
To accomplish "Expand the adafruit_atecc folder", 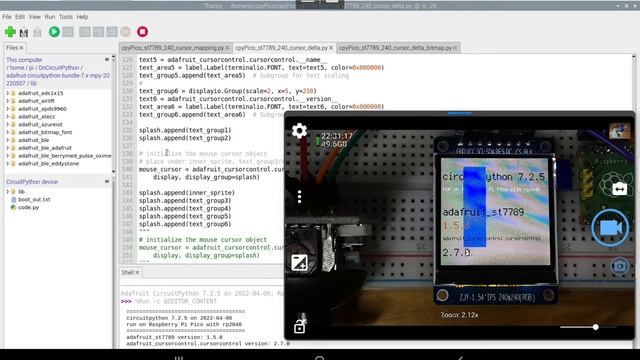I will click(x=7, y=116).
